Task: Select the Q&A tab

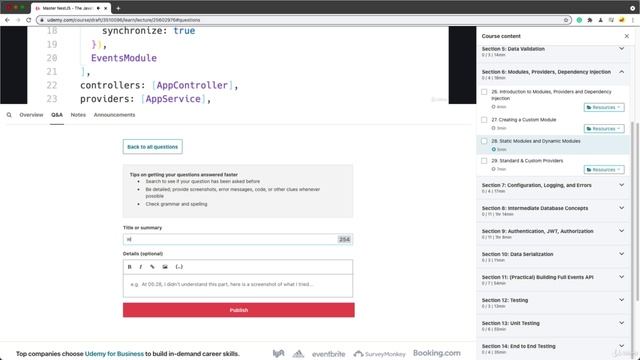Action: [57, 115]
